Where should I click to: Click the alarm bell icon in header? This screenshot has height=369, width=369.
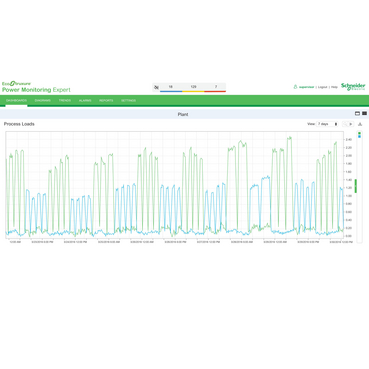156,87
